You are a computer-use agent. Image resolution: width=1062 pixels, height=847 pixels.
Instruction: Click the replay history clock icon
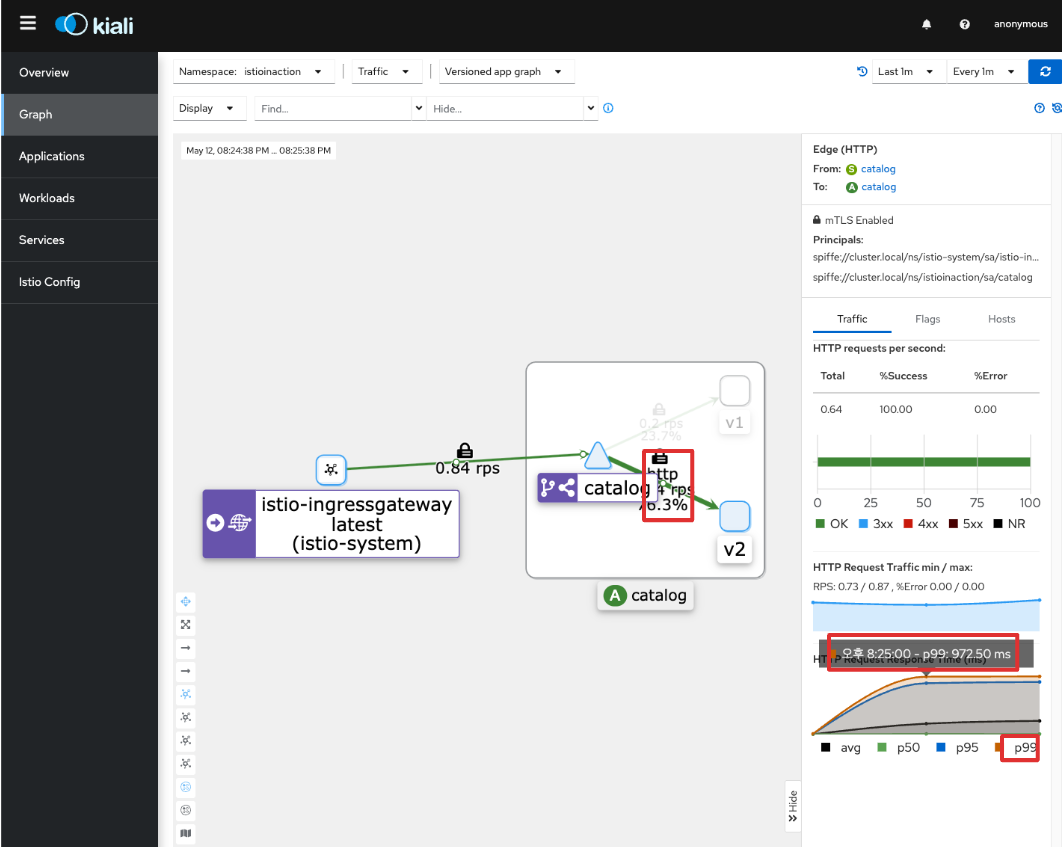[862, 72]
